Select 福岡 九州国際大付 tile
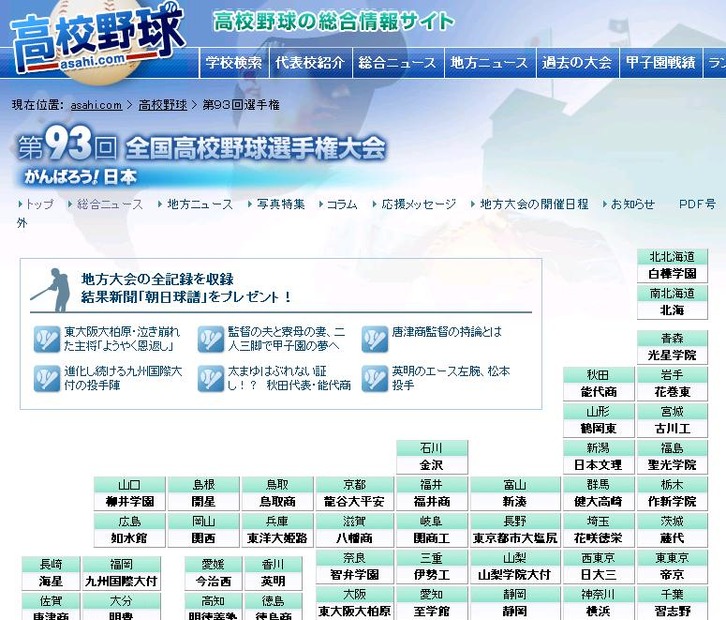726x620 pixels. point(122,573)
